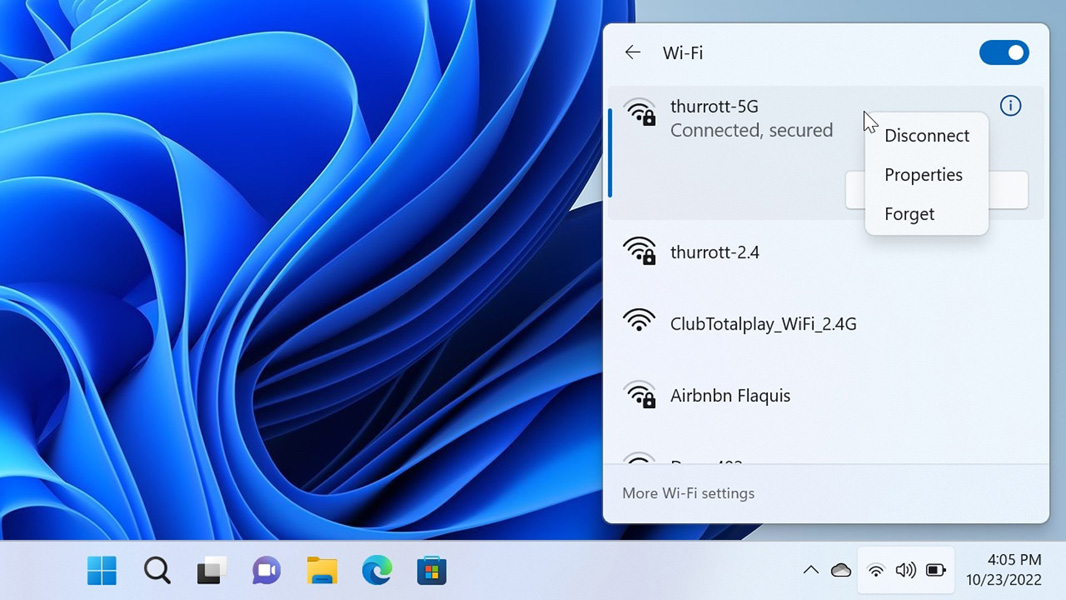Image resolution: width=1066 pixels, height=600 pixels.
Task: Choose Properties in the context menu
Action: [923, 175]
